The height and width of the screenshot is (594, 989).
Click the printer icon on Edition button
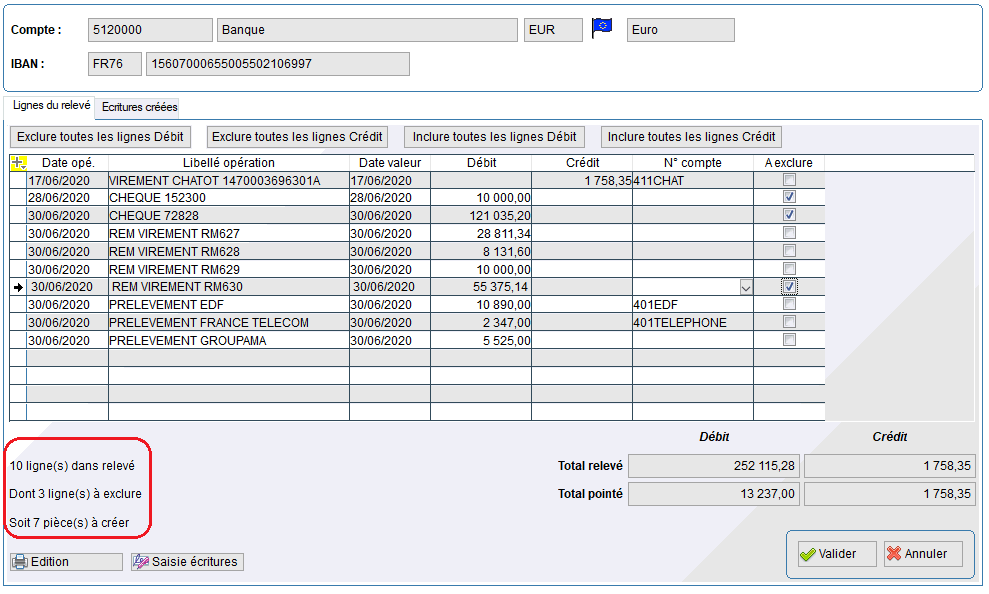(x=20, y=562)
